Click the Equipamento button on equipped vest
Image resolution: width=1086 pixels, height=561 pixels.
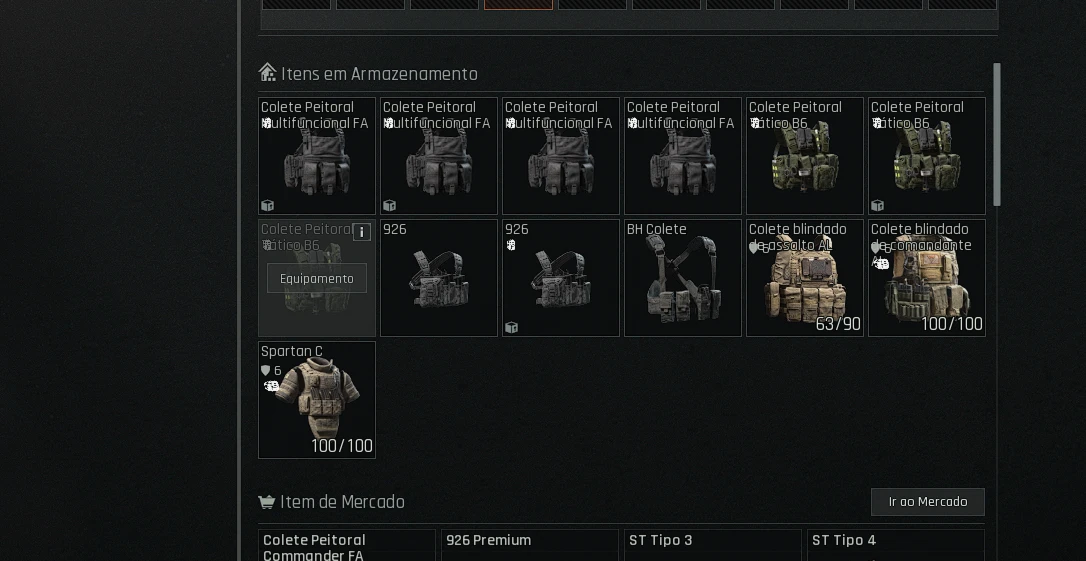click(x=317, y=278)
